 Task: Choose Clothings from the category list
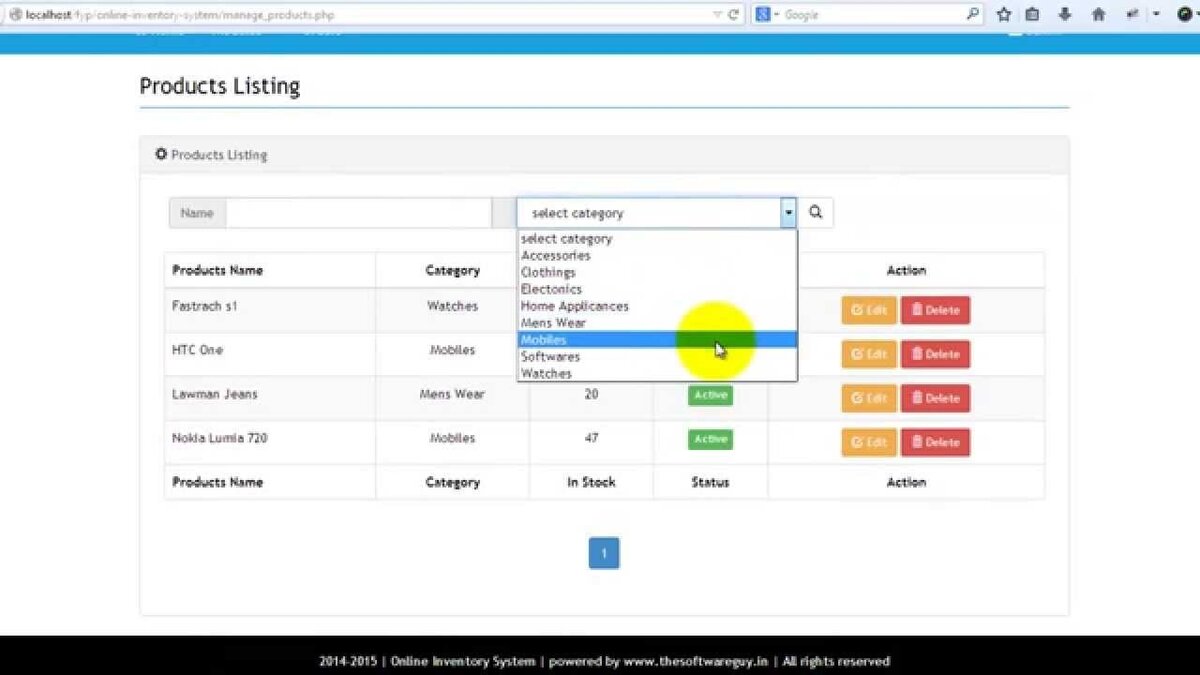click(x=657, y=272)
